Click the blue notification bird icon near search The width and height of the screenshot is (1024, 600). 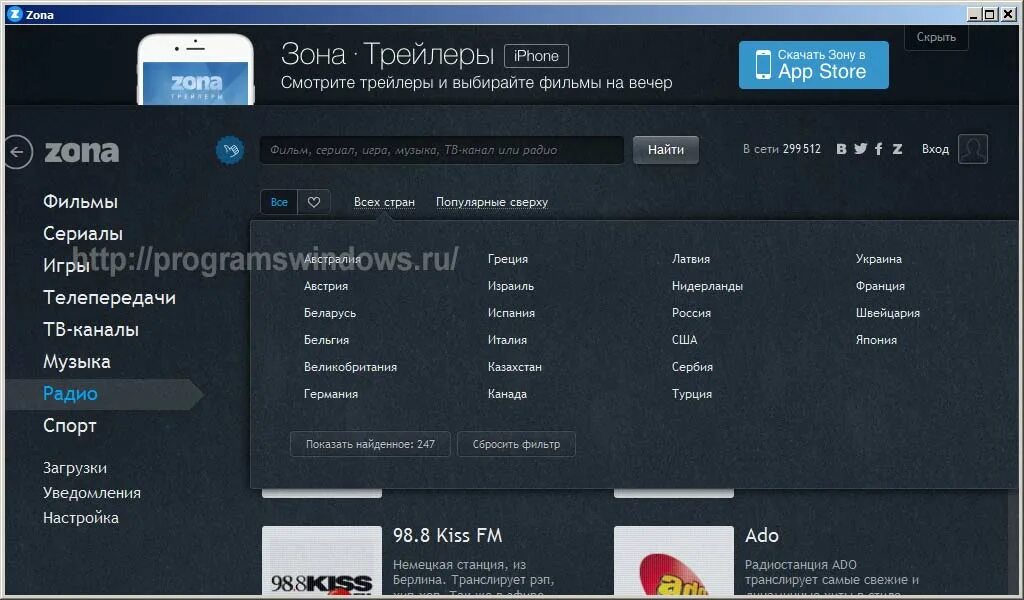tap(232, 148)
